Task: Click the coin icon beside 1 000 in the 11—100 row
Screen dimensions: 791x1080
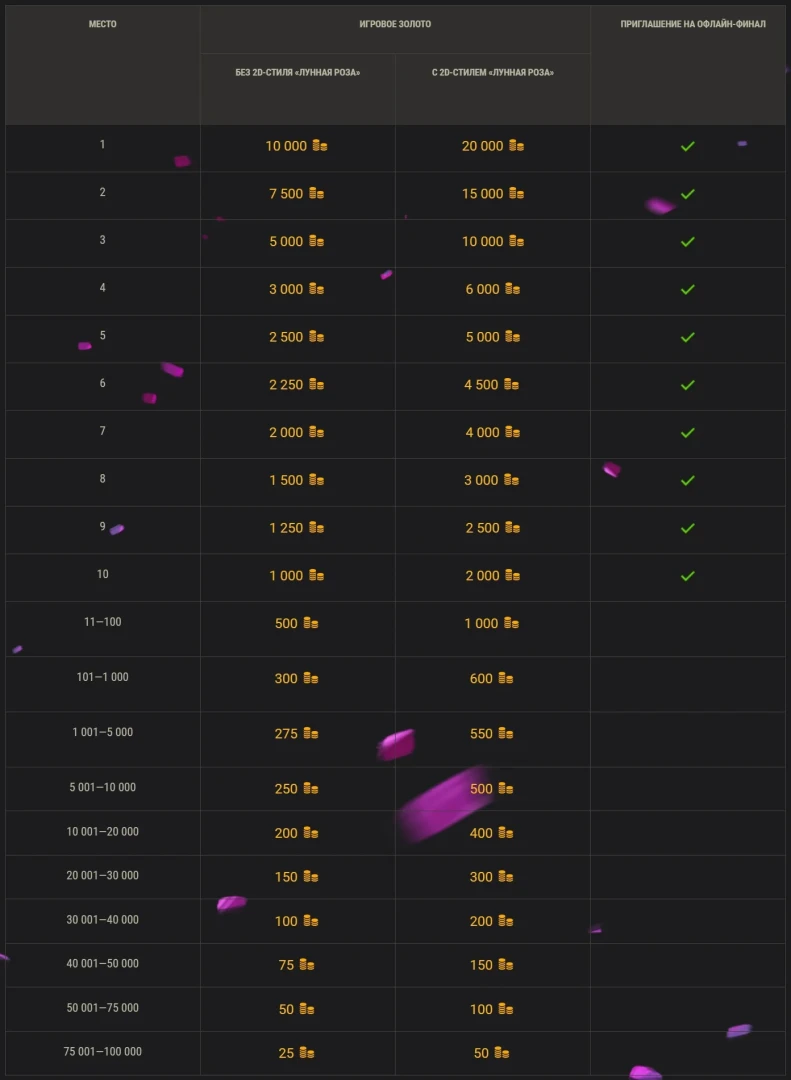Action: (511, 624)
